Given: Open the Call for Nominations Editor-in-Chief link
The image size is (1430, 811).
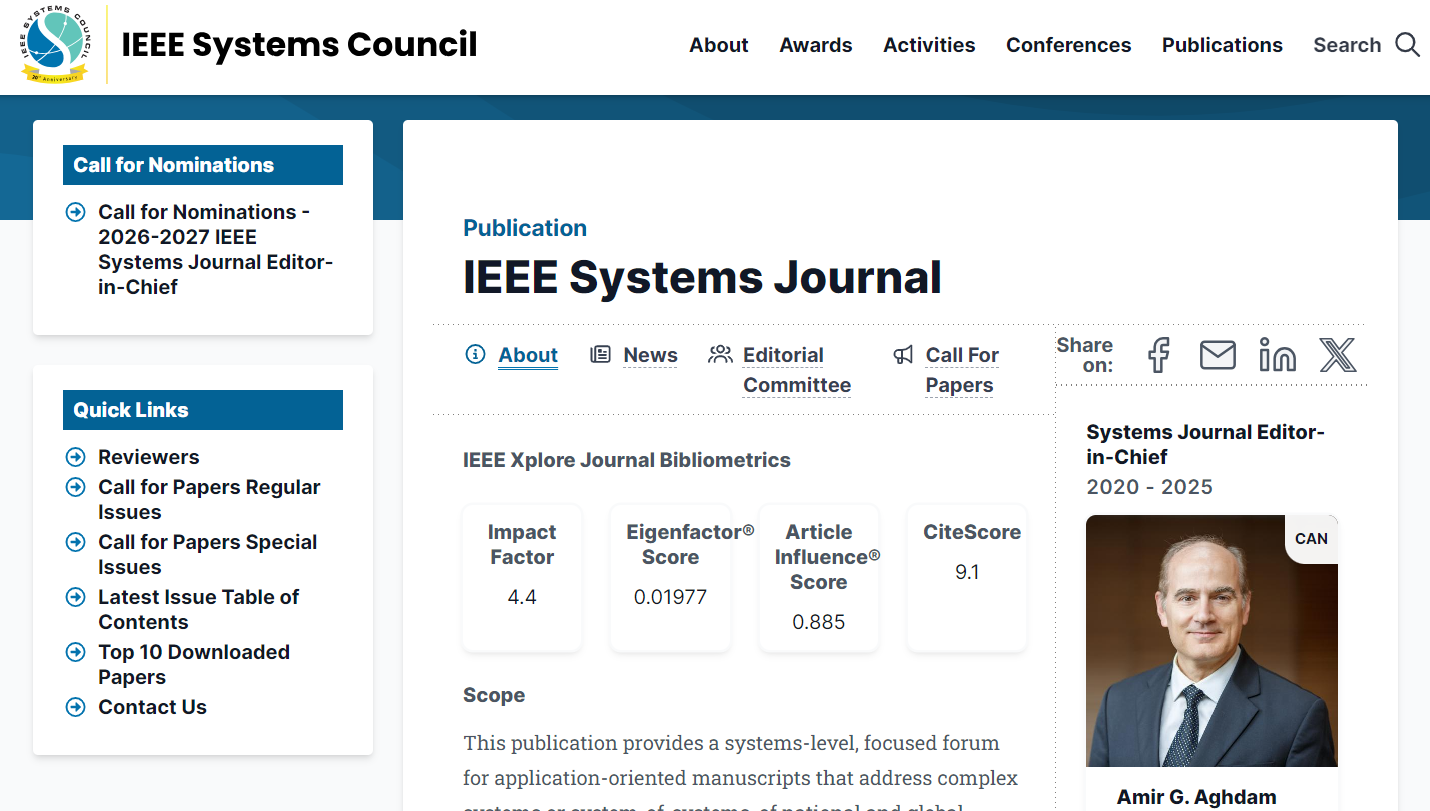Looking at the screenshot, I should (x=215, y=249).
